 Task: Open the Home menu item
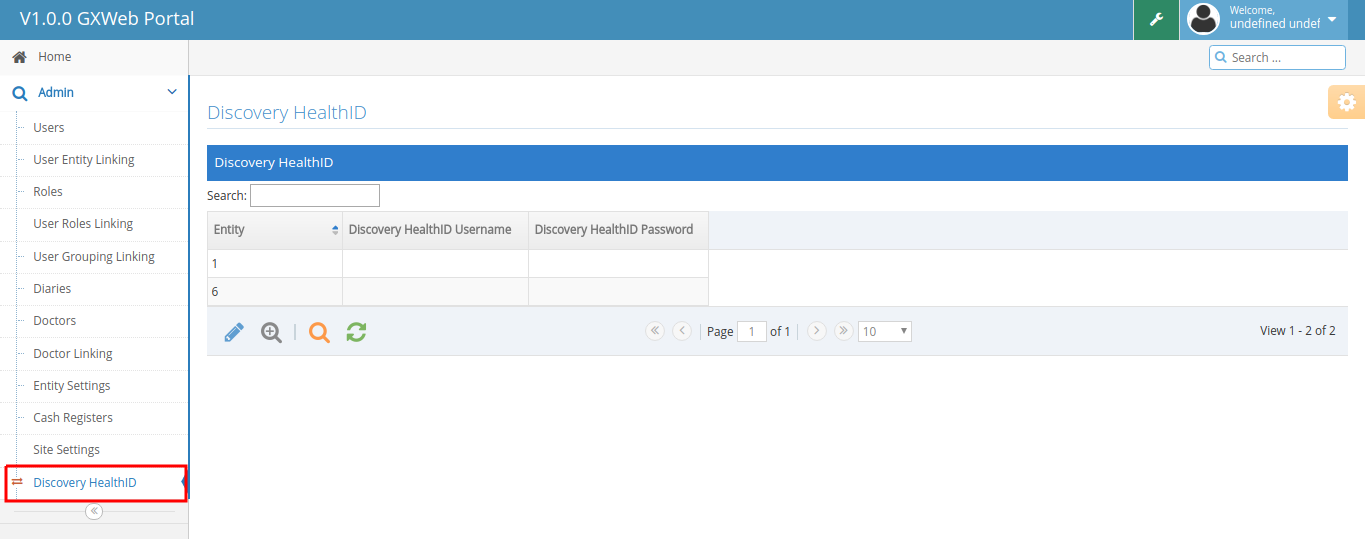click(94, 57)
